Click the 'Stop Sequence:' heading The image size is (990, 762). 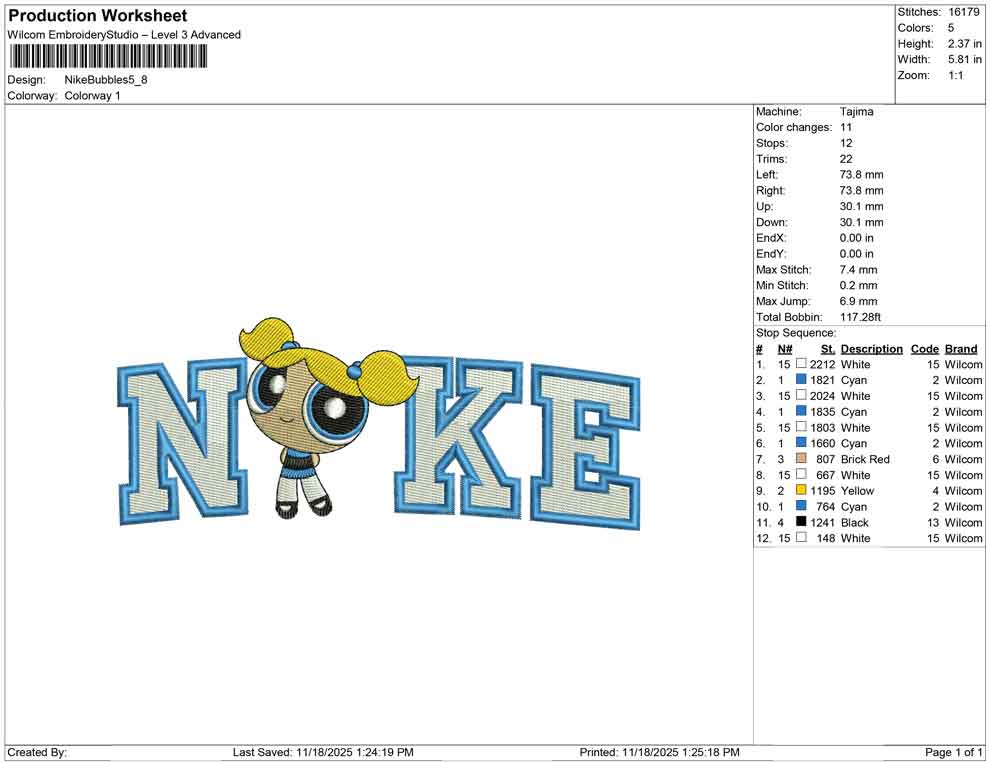pyautogui.click(x=796, y=333)
